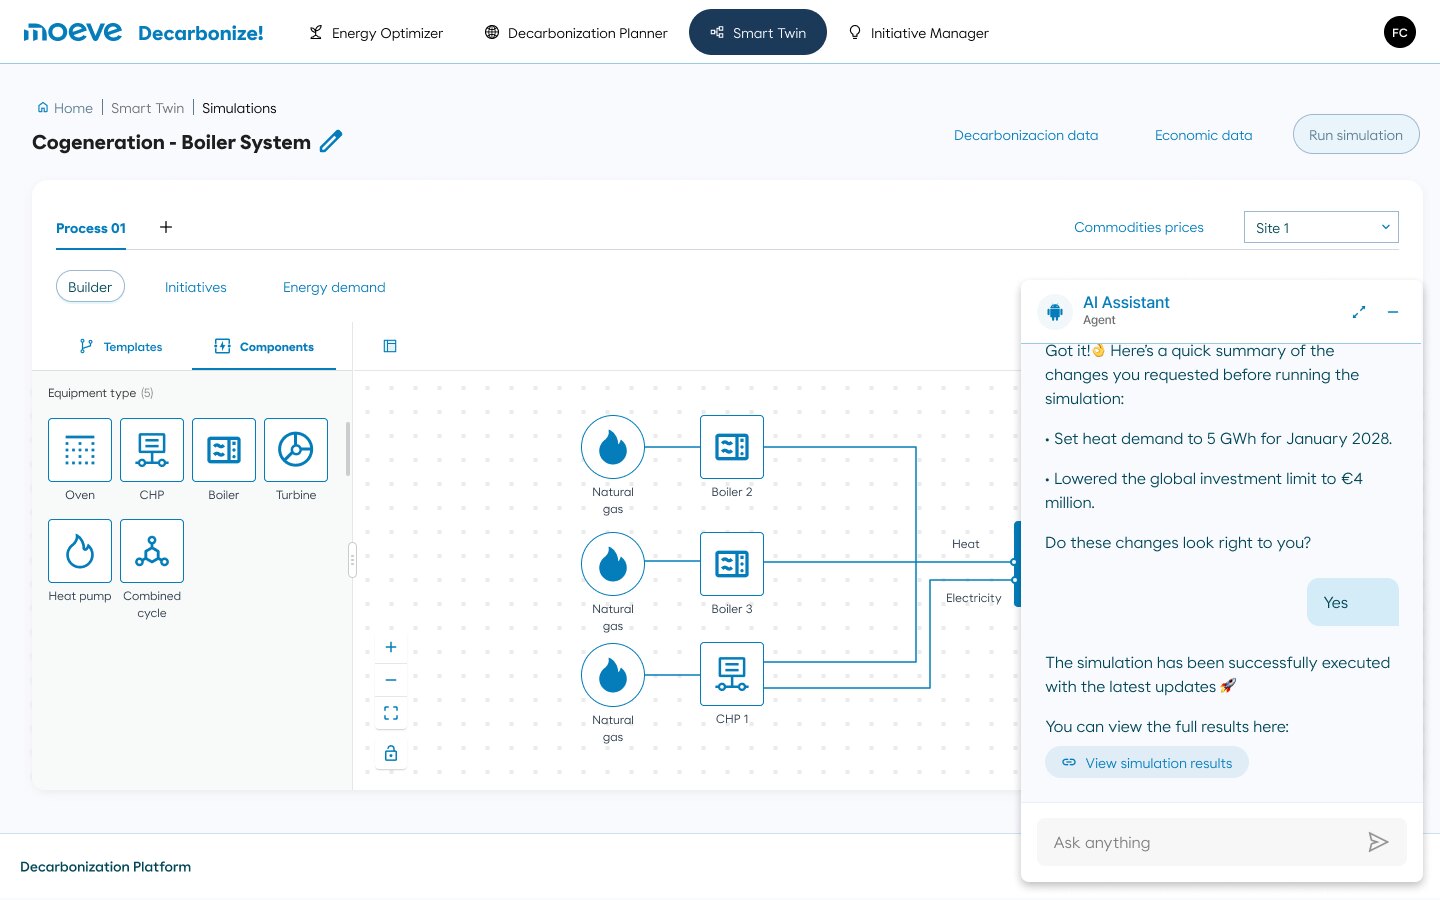This screenshot has height=900, width=1440.
Task: Open the Site 1 dropdown
Action: 1321,227
